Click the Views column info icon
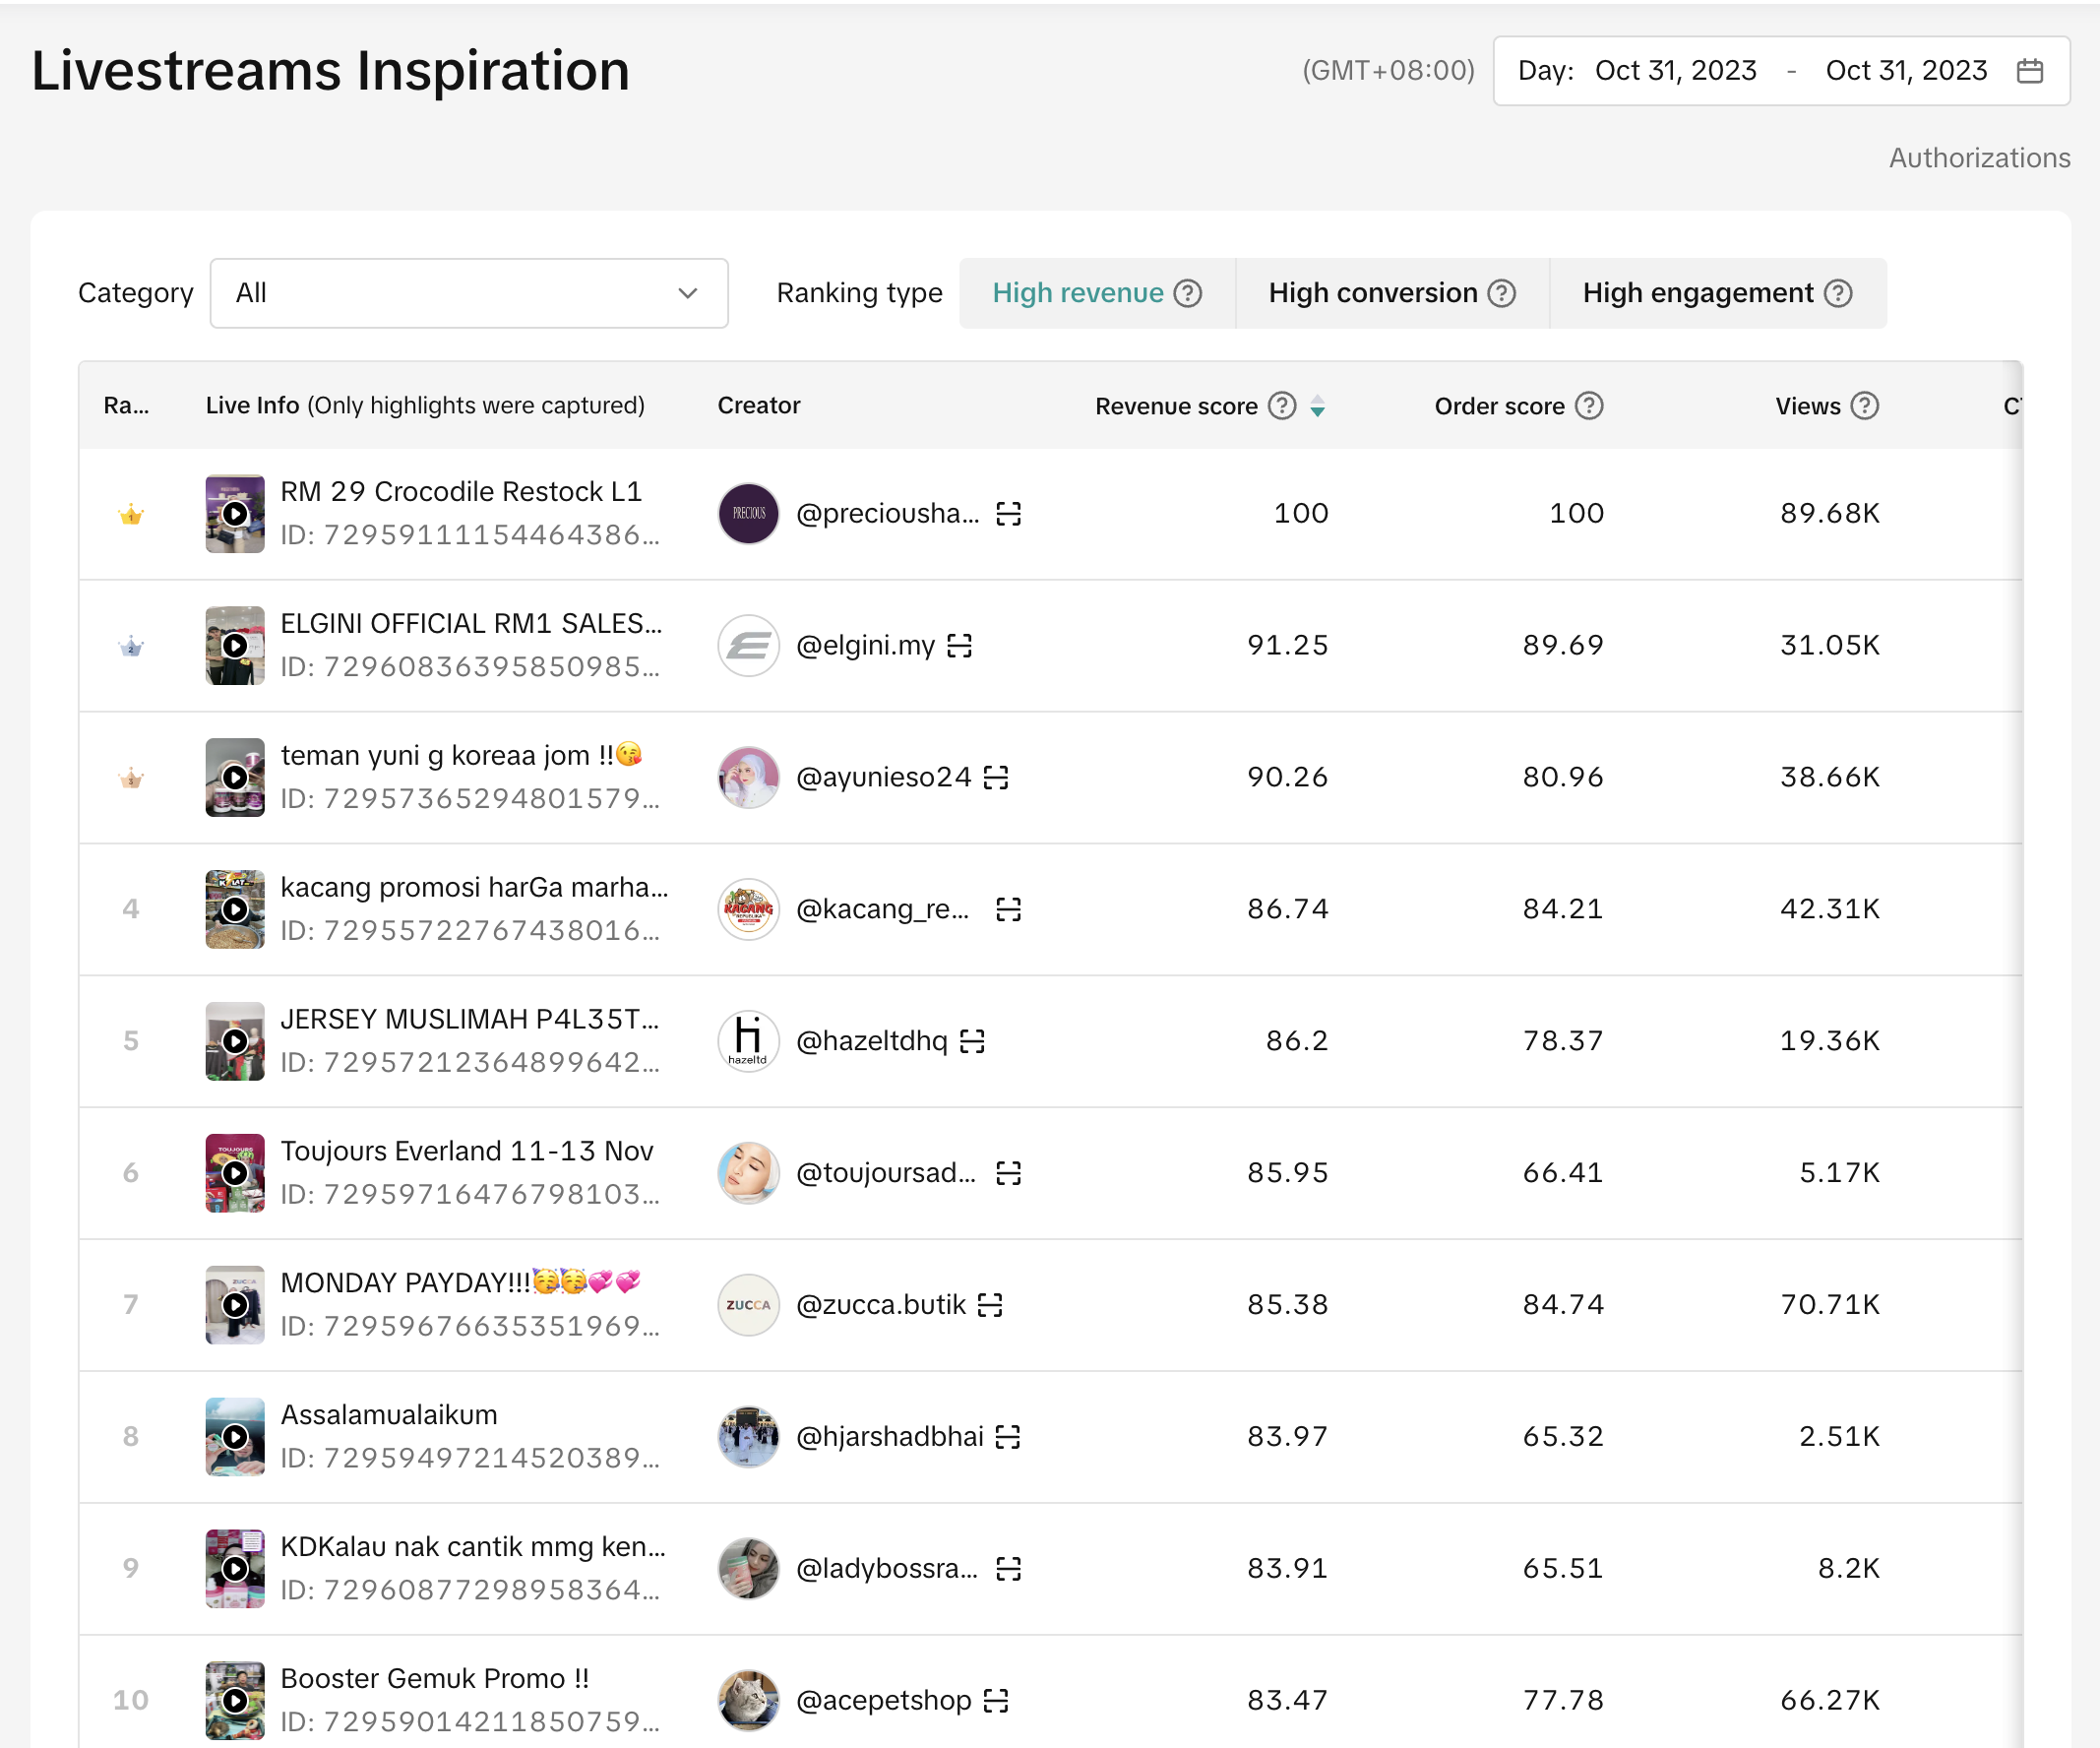The width and height of the screenshot is (2100, 1748). pyautogui.click(x=1864, y=406)
